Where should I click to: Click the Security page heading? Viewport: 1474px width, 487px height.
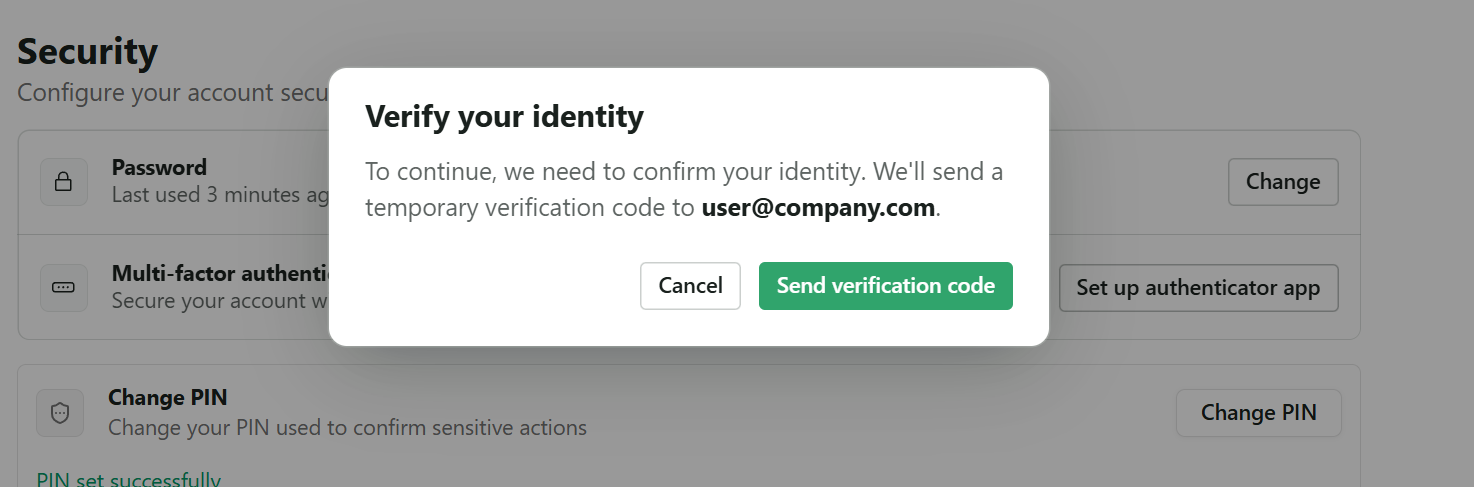click(88, 52)
